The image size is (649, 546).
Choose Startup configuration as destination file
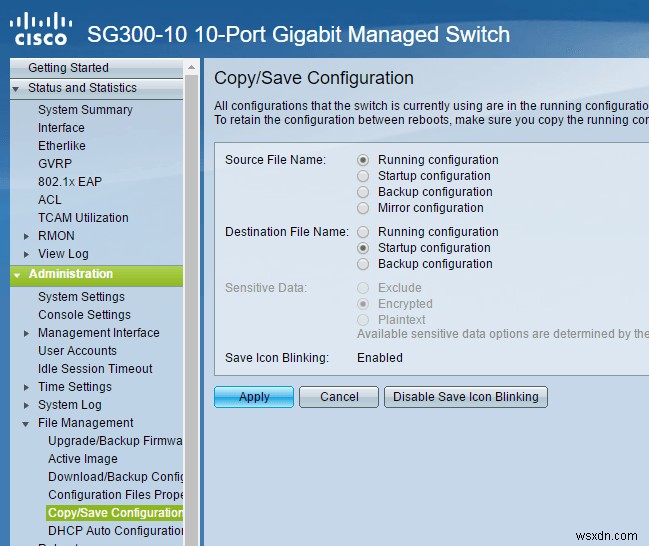coord(363,248)
